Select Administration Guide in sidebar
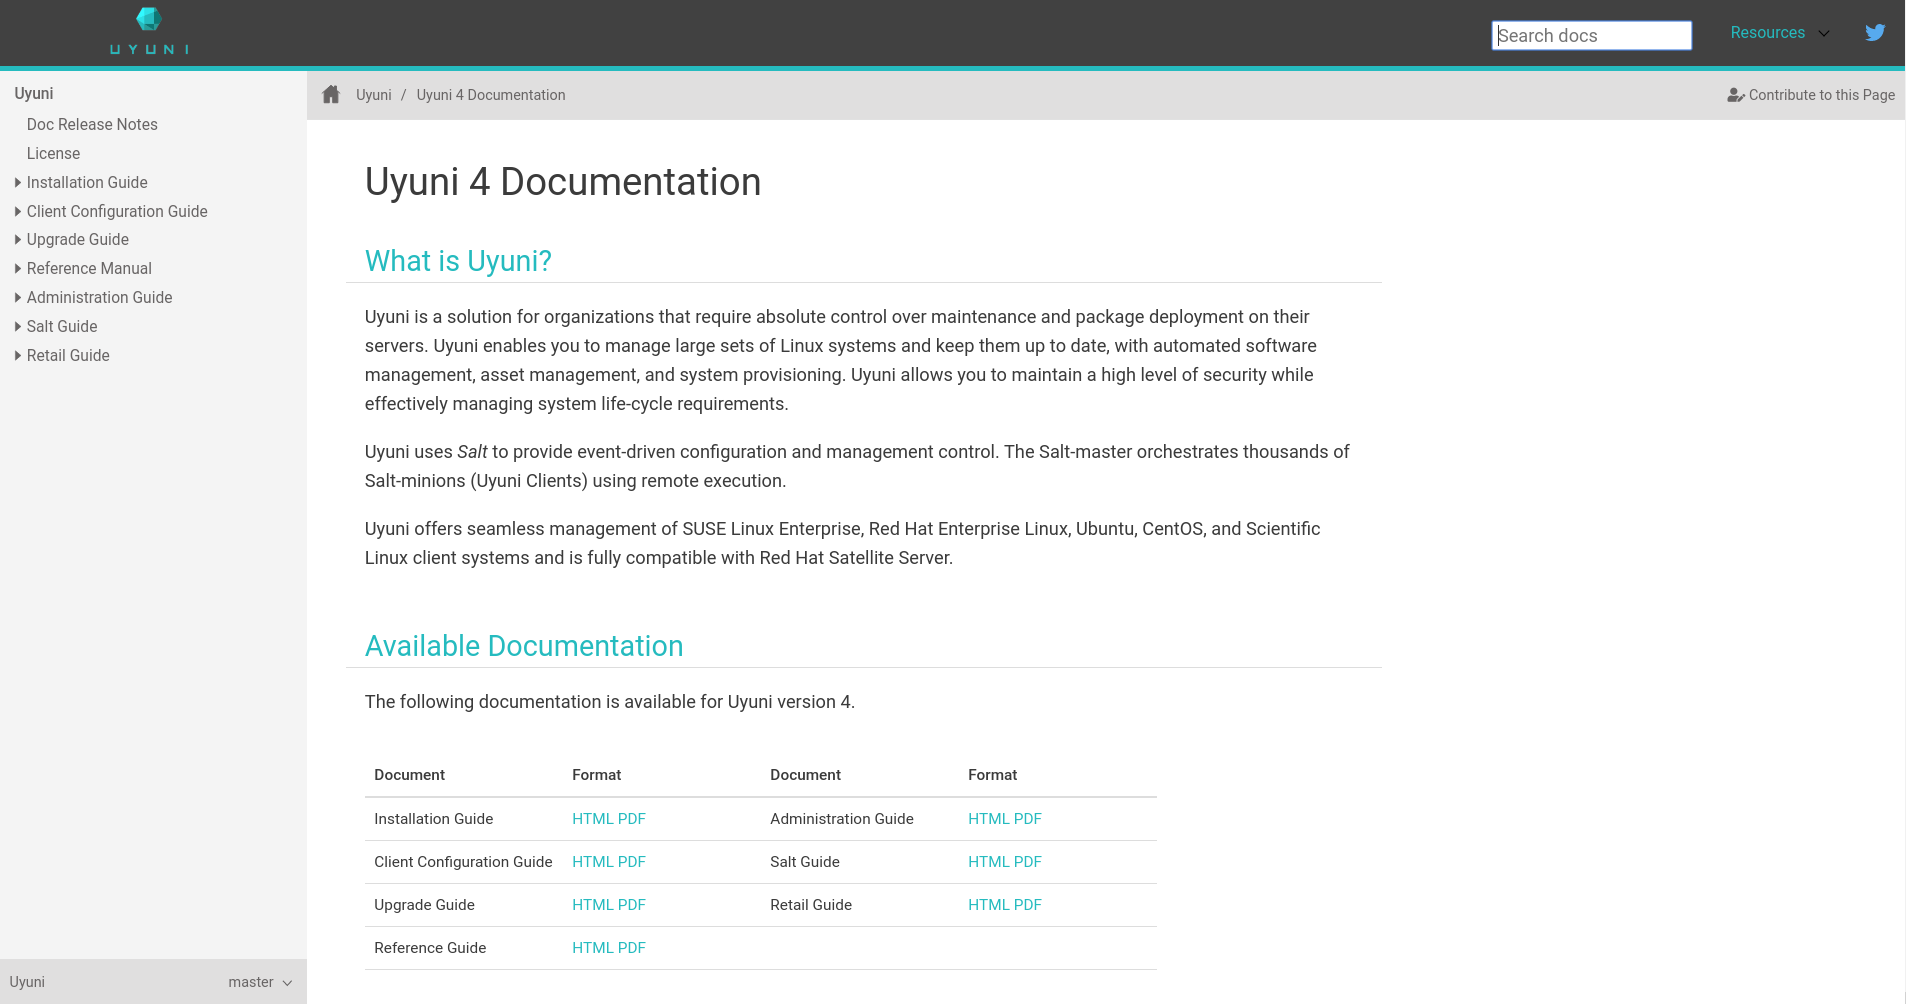This screenshot has width=1906, height=1004. (x=99, y=297)
